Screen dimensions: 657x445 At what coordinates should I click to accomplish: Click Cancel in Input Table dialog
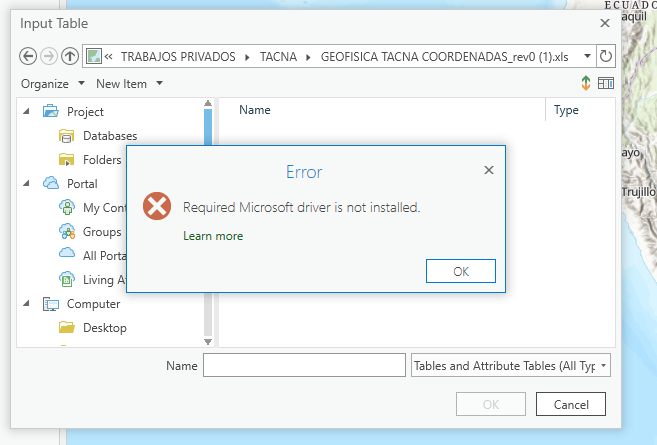pos(570,404)
